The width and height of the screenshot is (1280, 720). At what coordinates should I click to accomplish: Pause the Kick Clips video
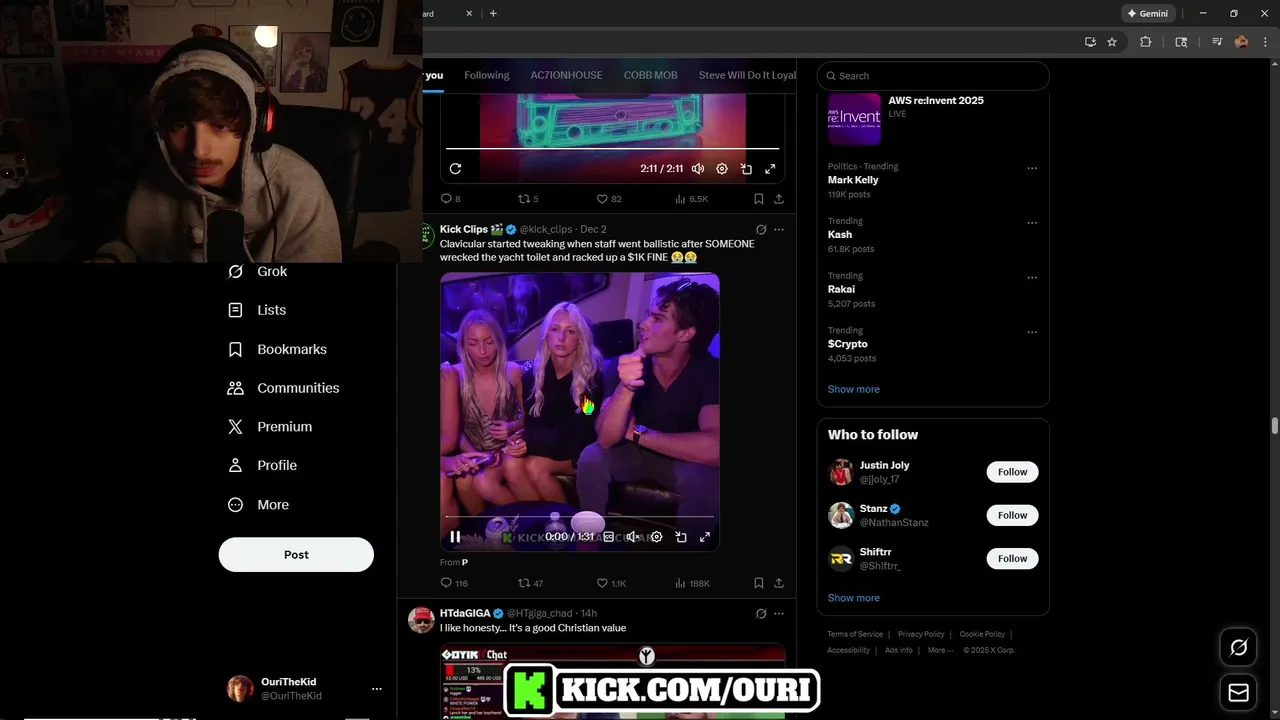pyautogui.click(x=455, y=537)
